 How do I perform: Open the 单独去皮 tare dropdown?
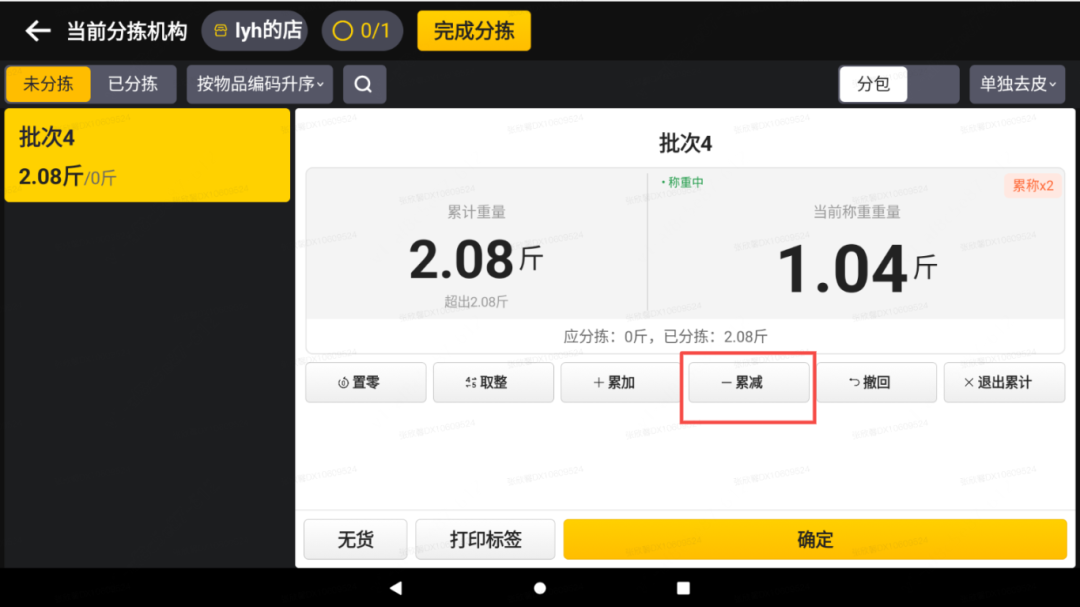tap(1017, 84)
